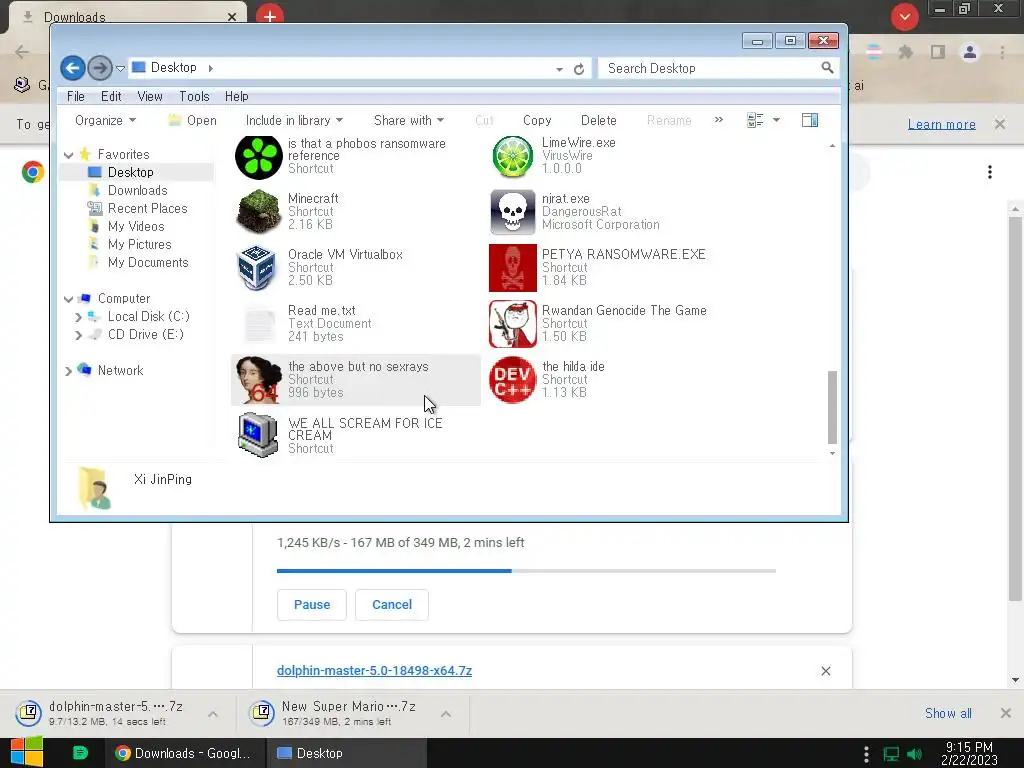
Task: Select the njrat.exe skull icon
Action: click(x=513, y=212)
